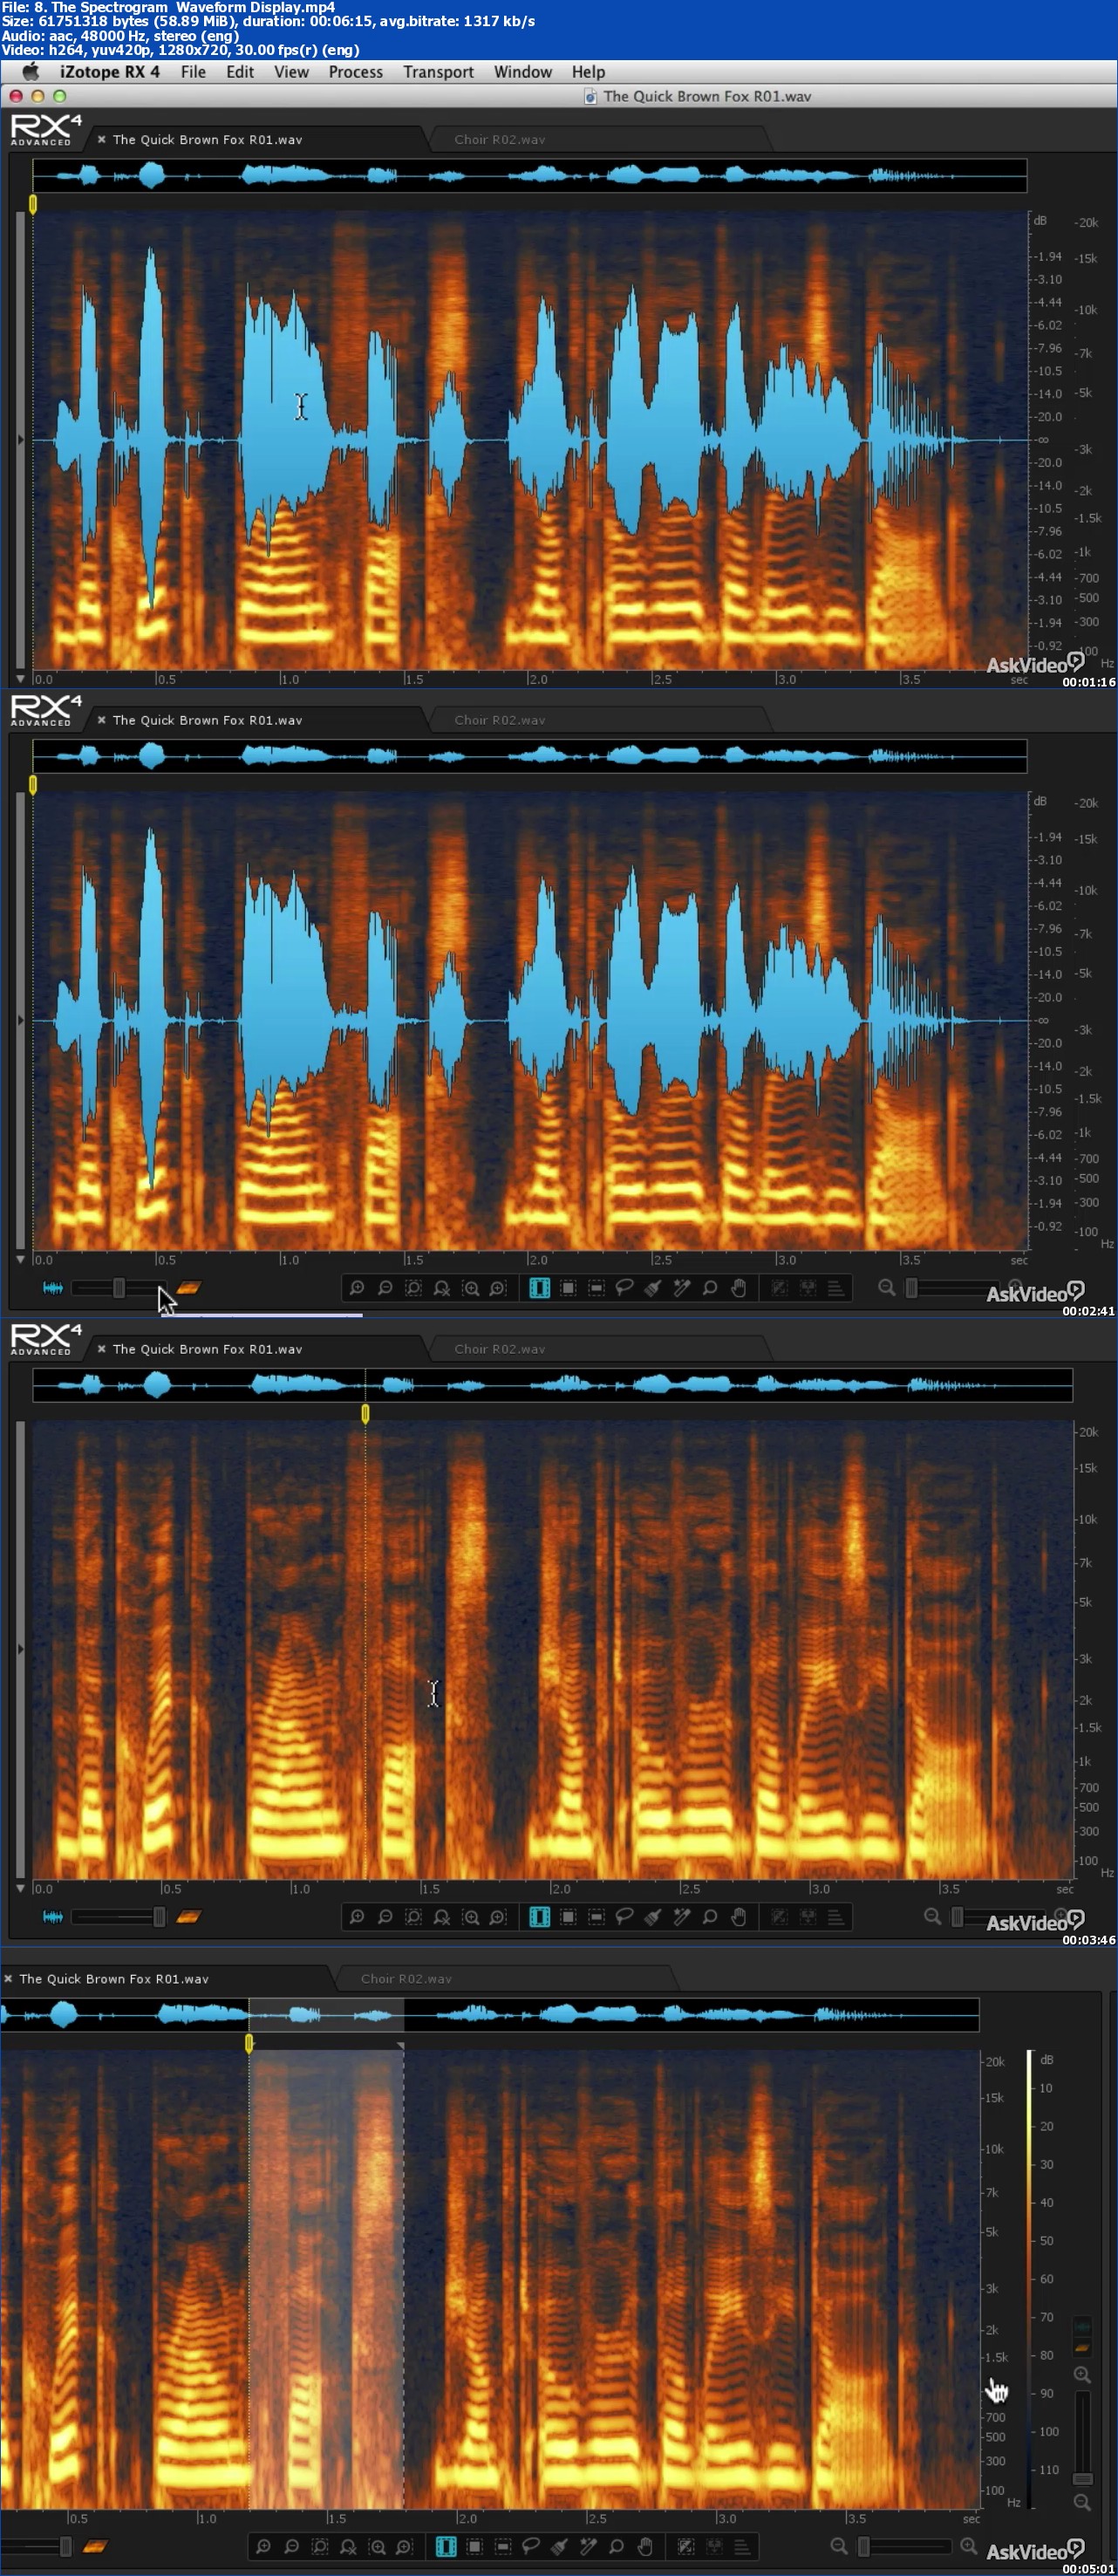The height and width of the screenshot is (2576, 1118).
Task: Click the zoom out magnifier in 00:02:41 toolbar
Action: (x=385, y=1288)
